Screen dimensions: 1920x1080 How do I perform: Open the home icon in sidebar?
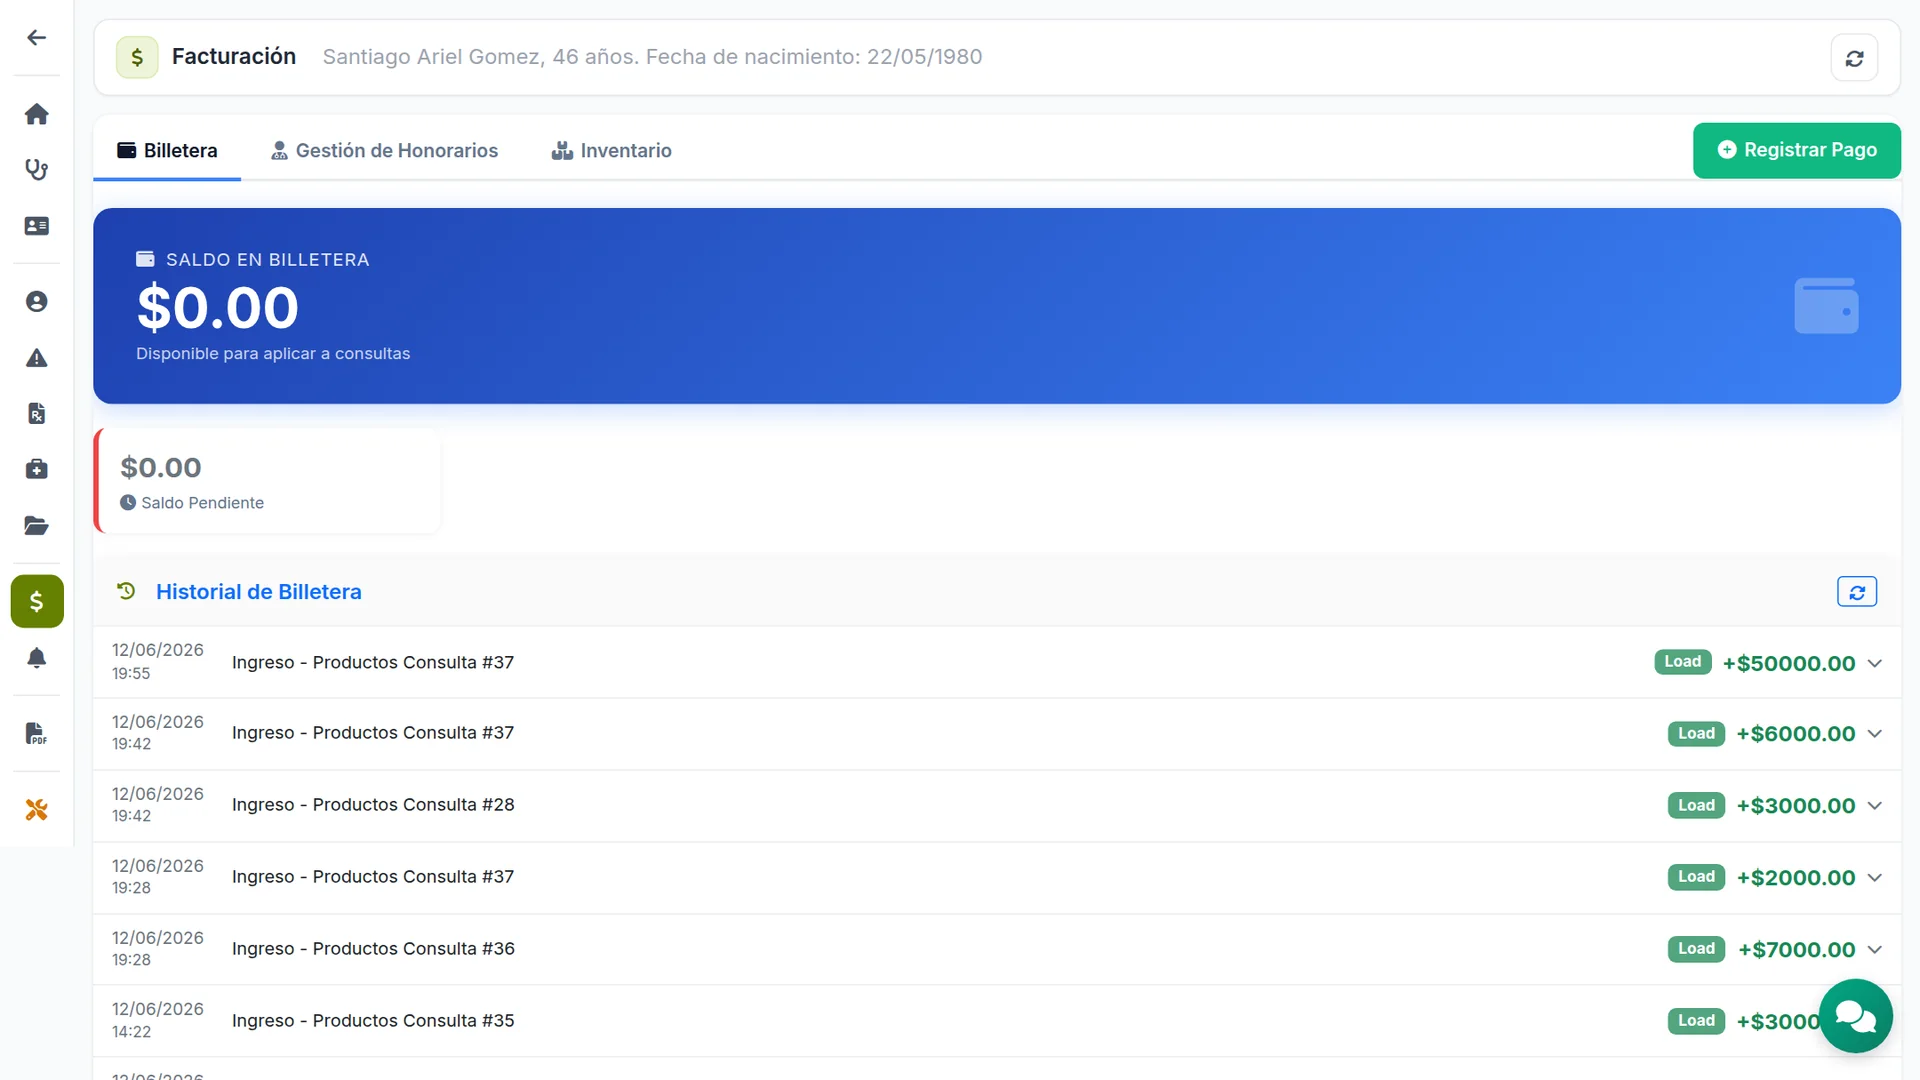tap(36, 114)
